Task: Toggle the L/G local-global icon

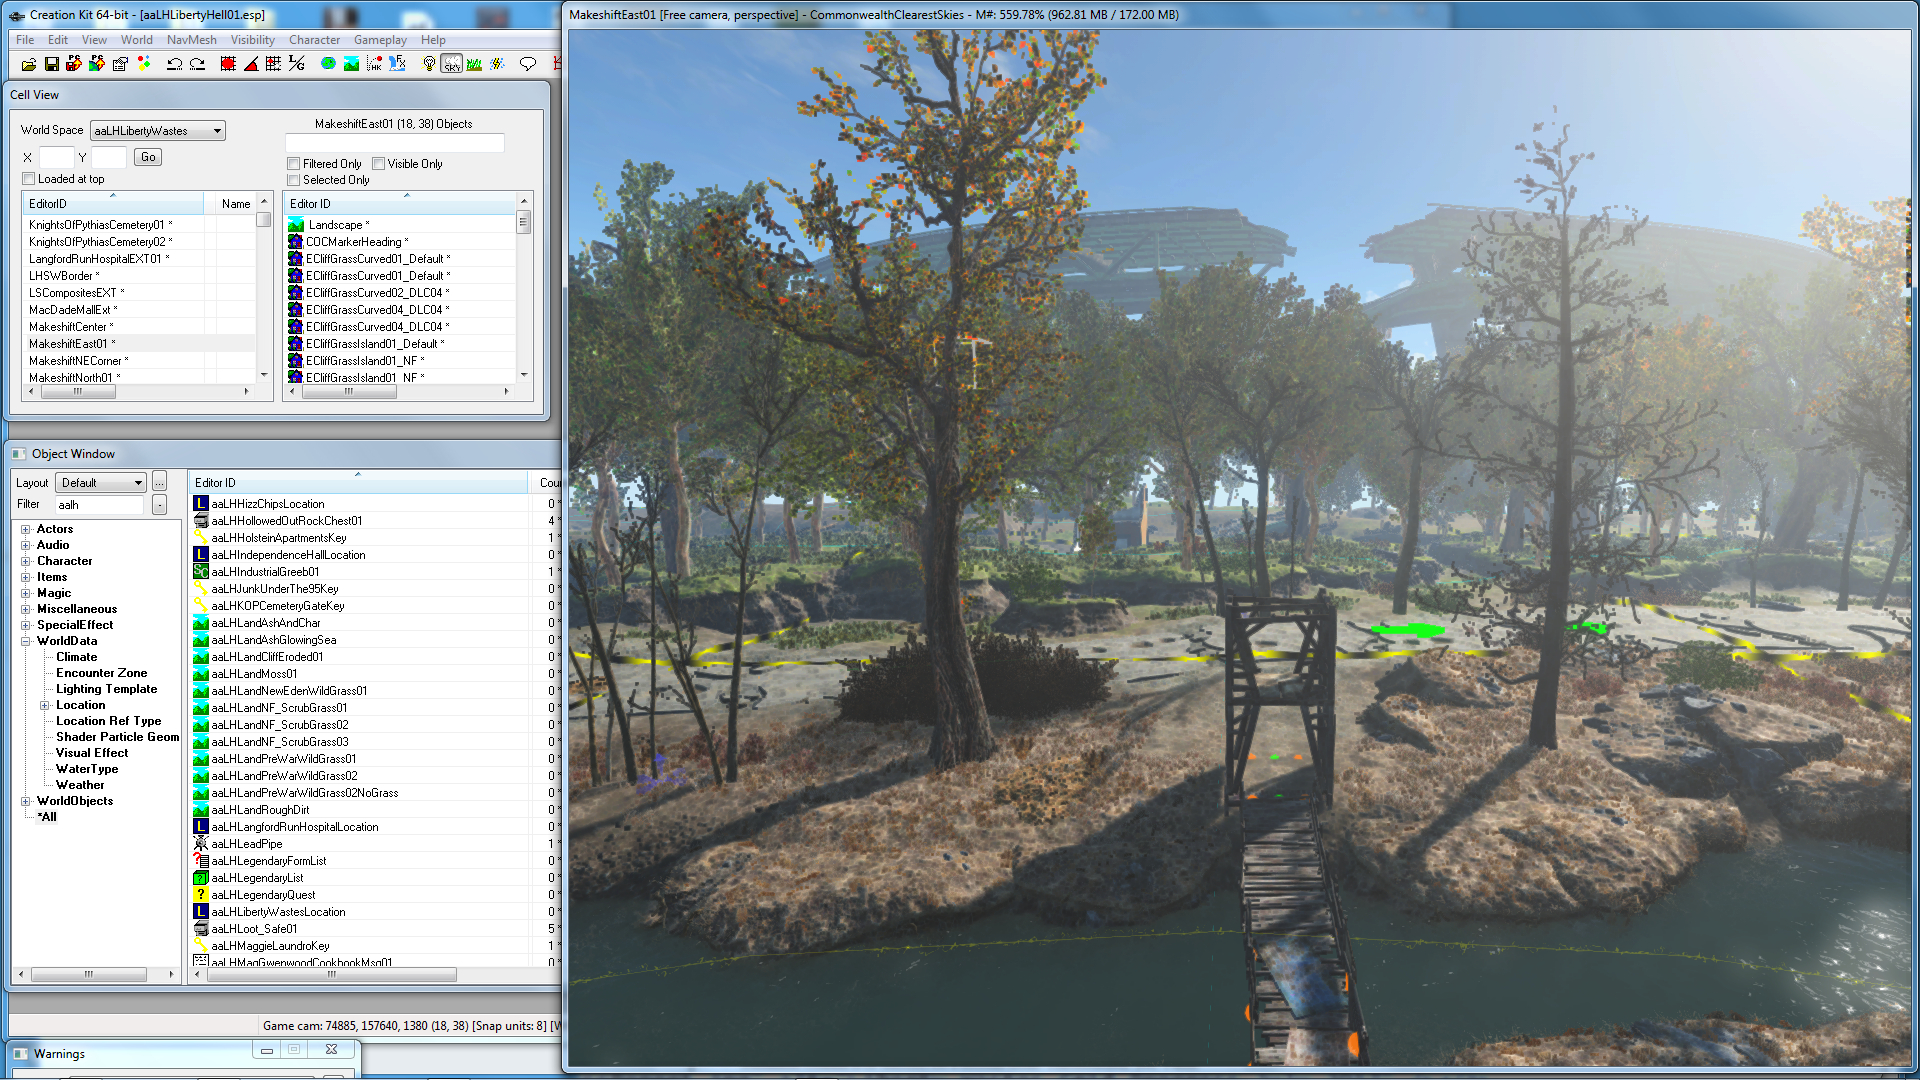Action: pos(296,64)
